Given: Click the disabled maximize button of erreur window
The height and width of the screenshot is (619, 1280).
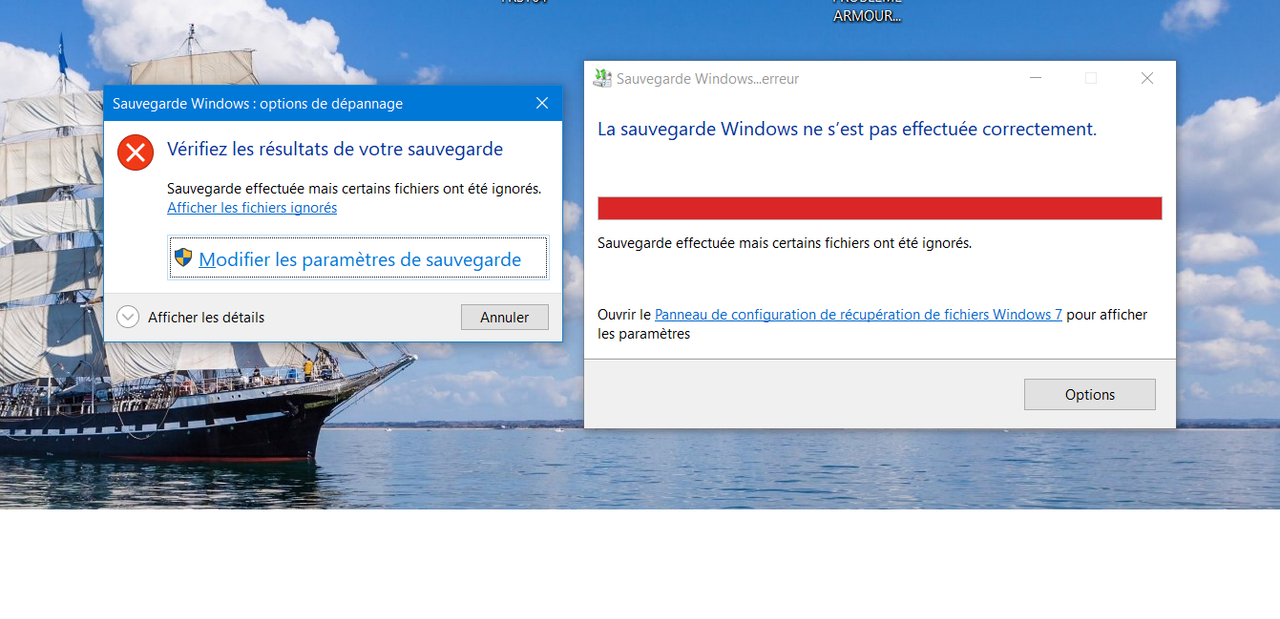Looking at the screenshot, I should click(1091, 78).
